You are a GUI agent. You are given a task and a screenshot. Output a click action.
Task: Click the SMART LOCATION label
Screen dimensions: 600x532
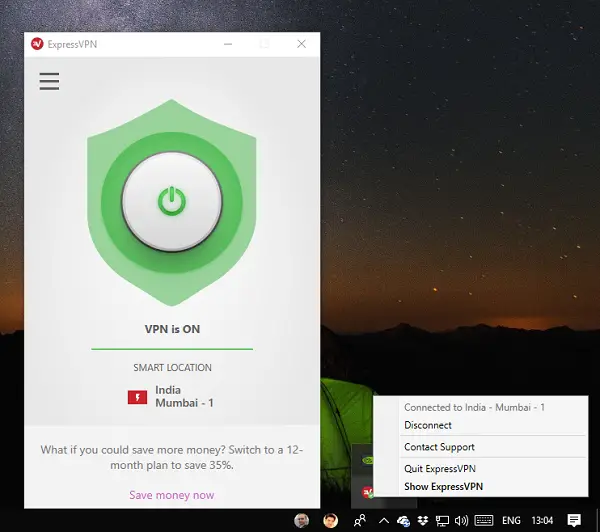pyautogui.click(x=172, y=367)
